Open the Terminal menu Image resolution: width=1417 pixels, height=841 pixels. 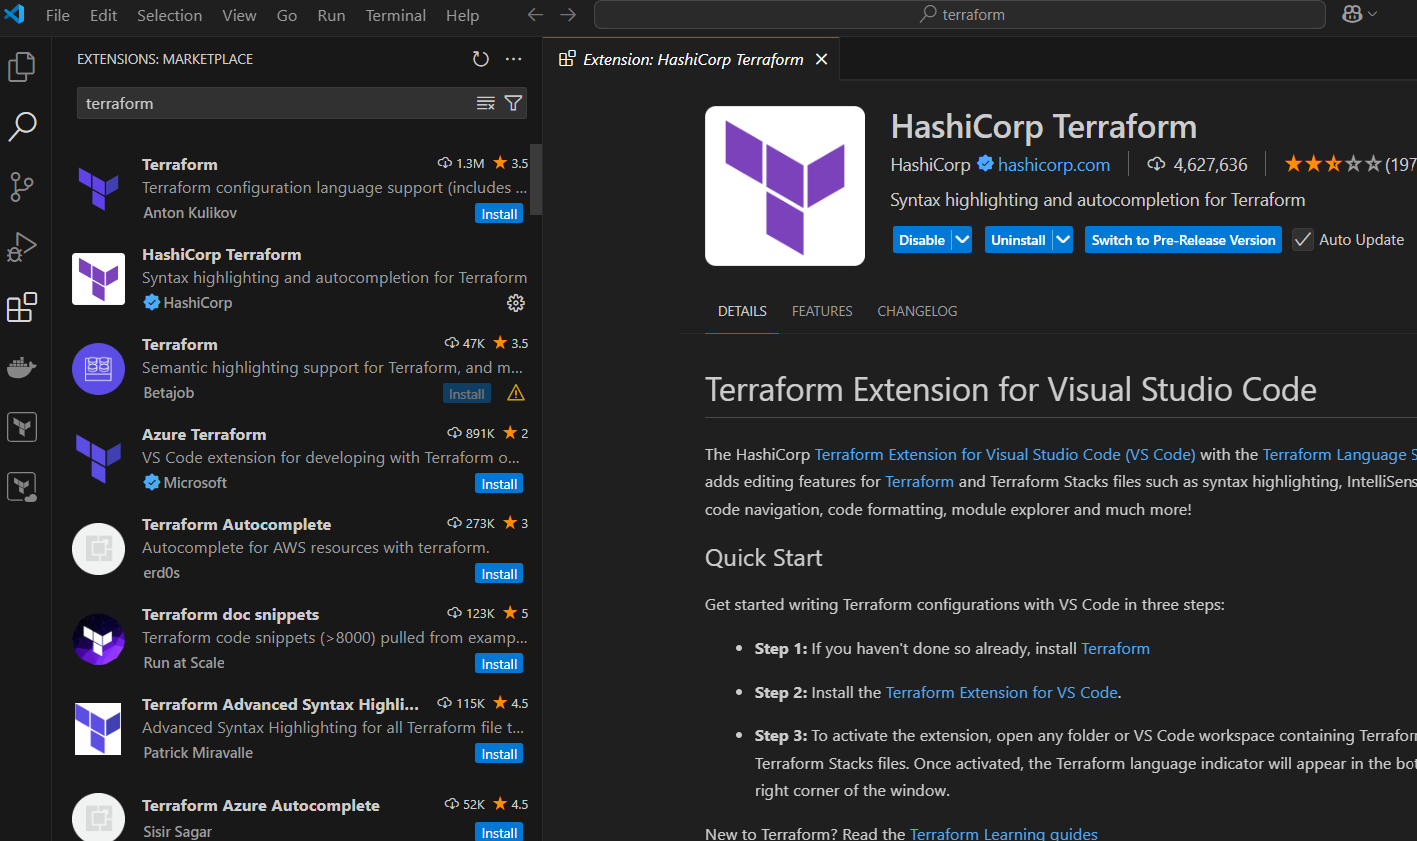coord(395,15)
